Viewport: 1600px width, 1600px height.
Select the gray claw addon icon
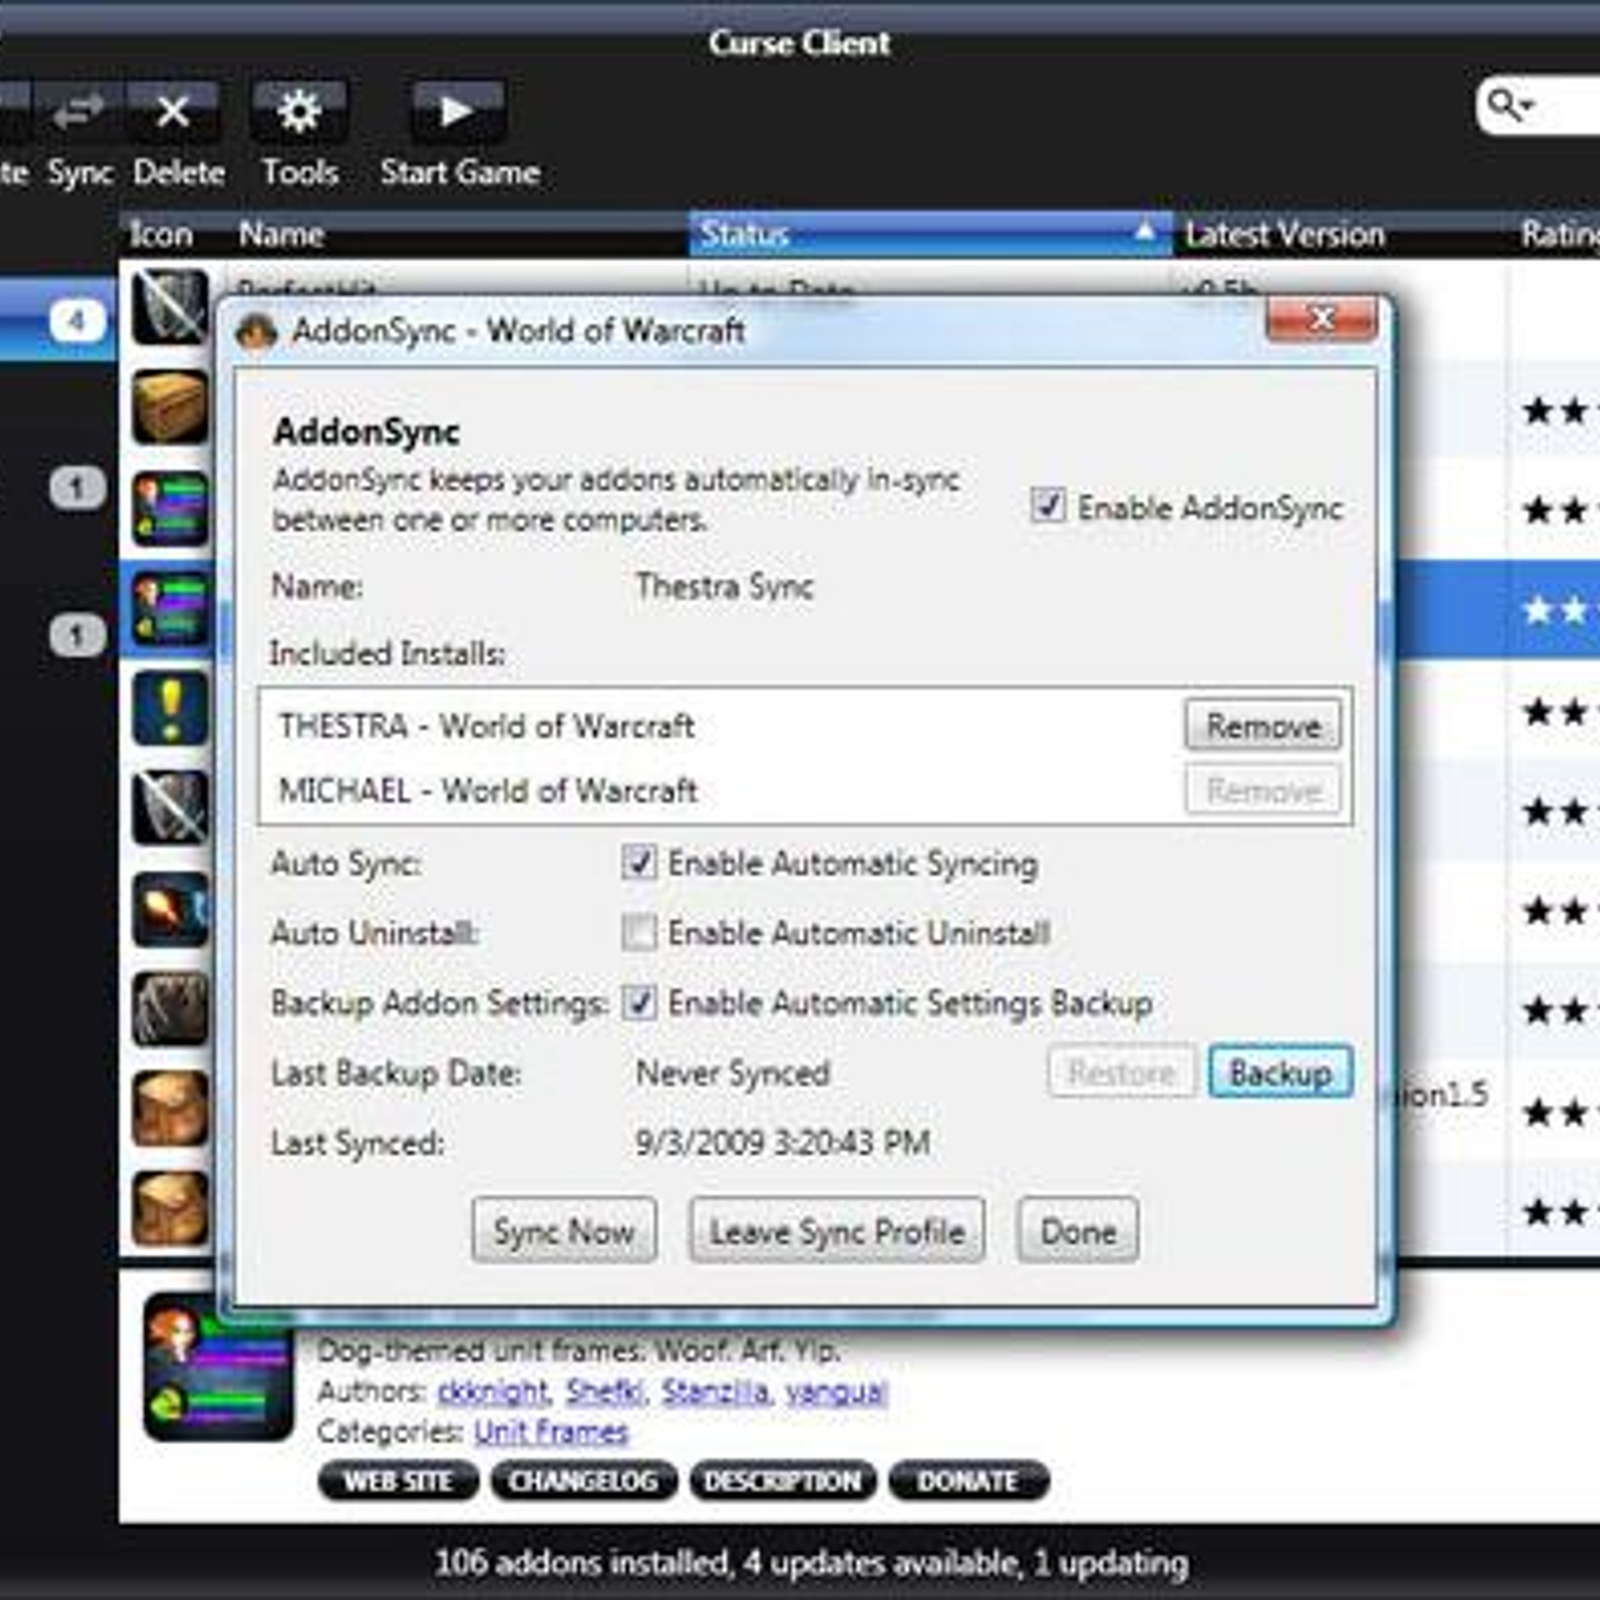coord(170,1009)
